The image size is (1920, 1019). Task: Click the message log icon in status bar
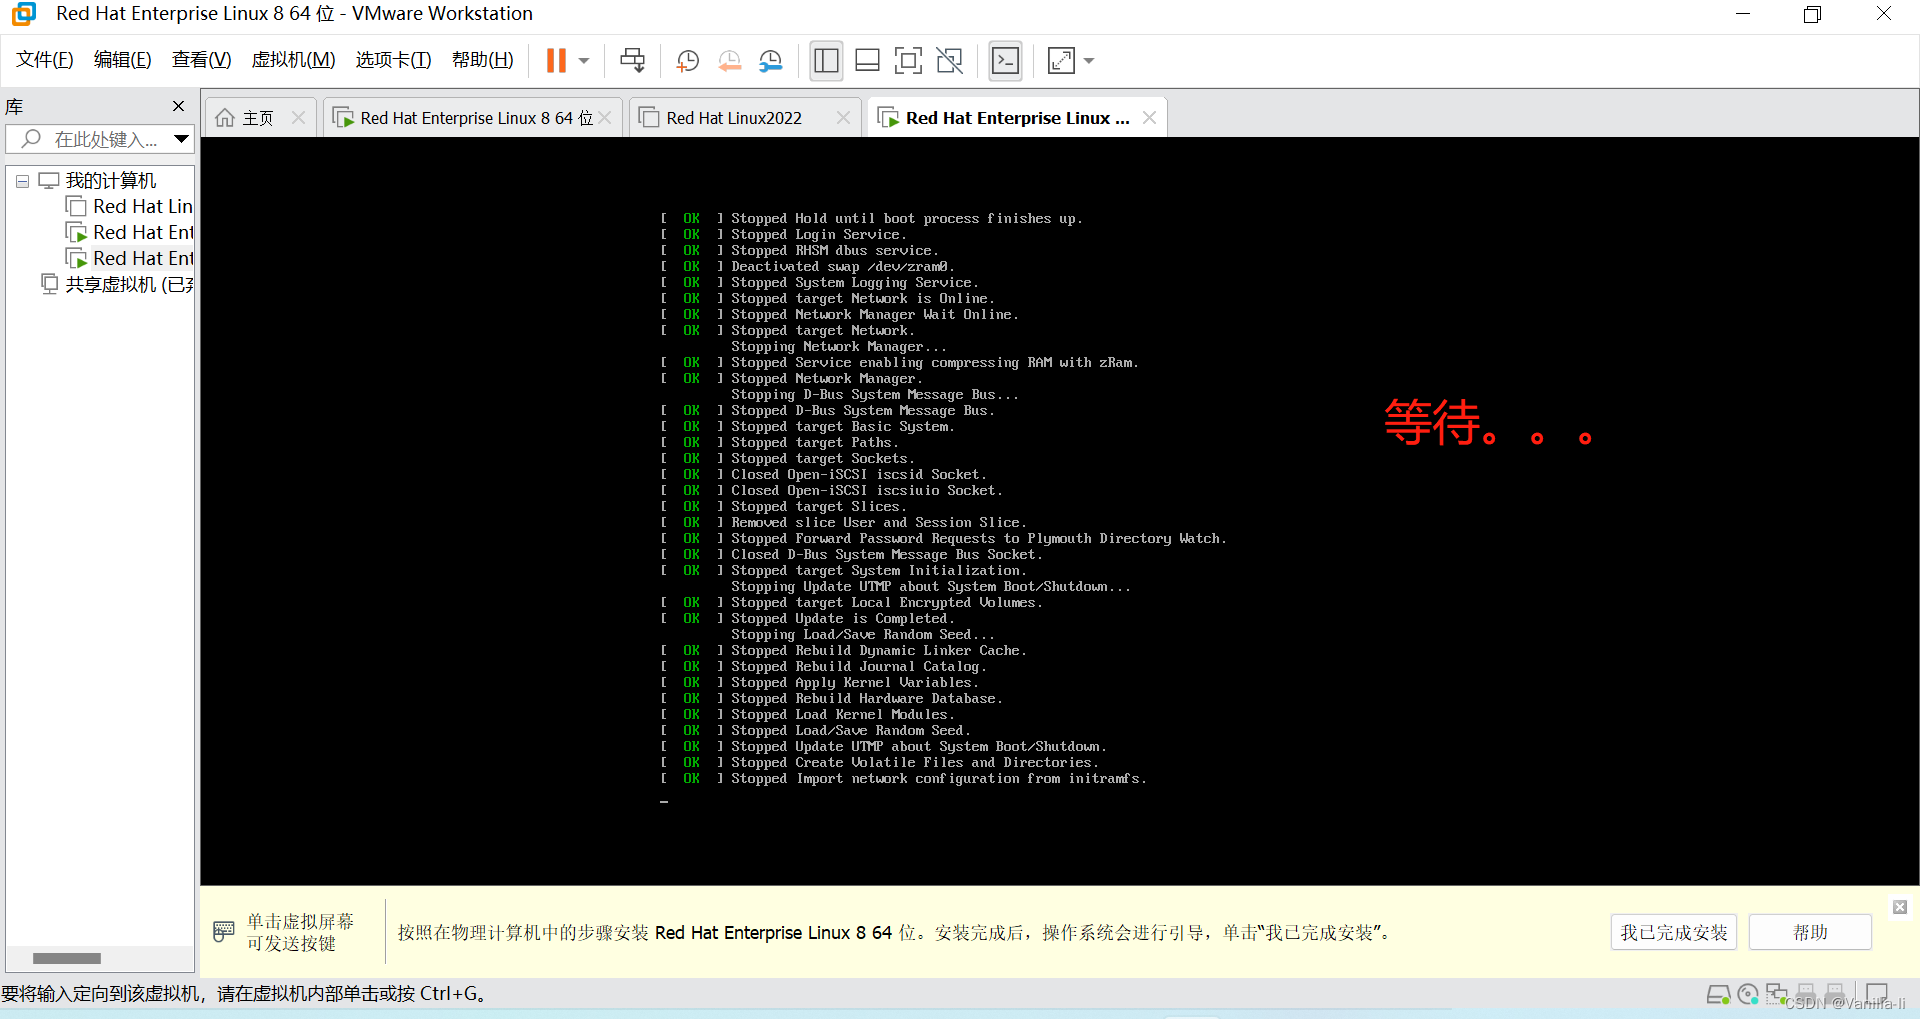click(1877, 994)
